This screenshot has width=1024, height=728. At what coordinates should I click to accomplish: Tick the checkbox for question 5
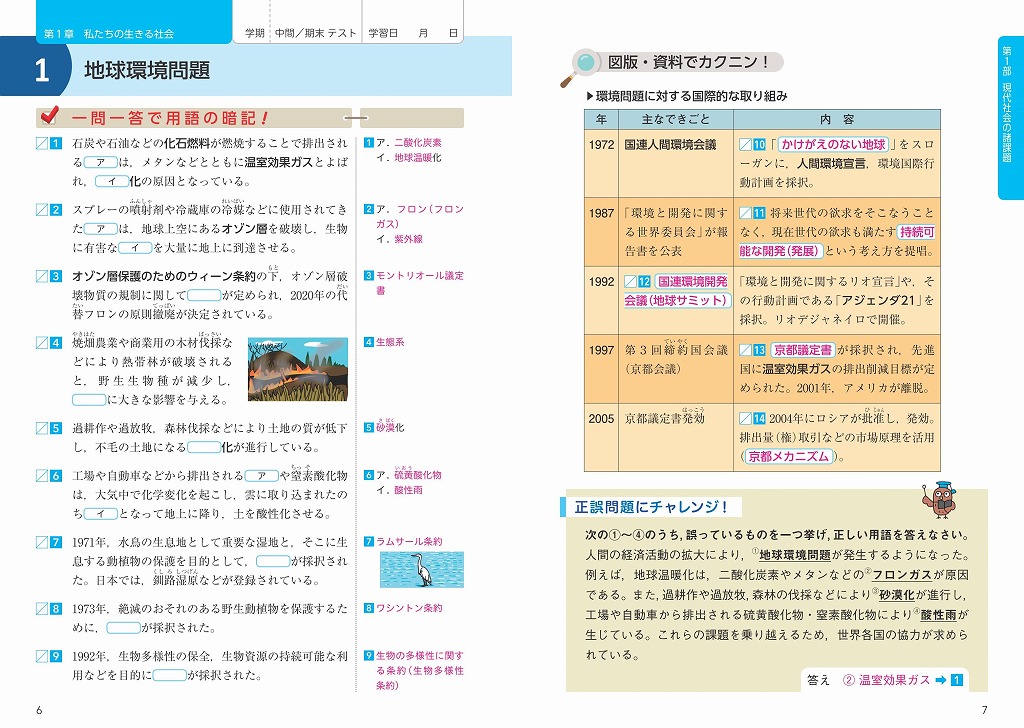pos(41,428)
